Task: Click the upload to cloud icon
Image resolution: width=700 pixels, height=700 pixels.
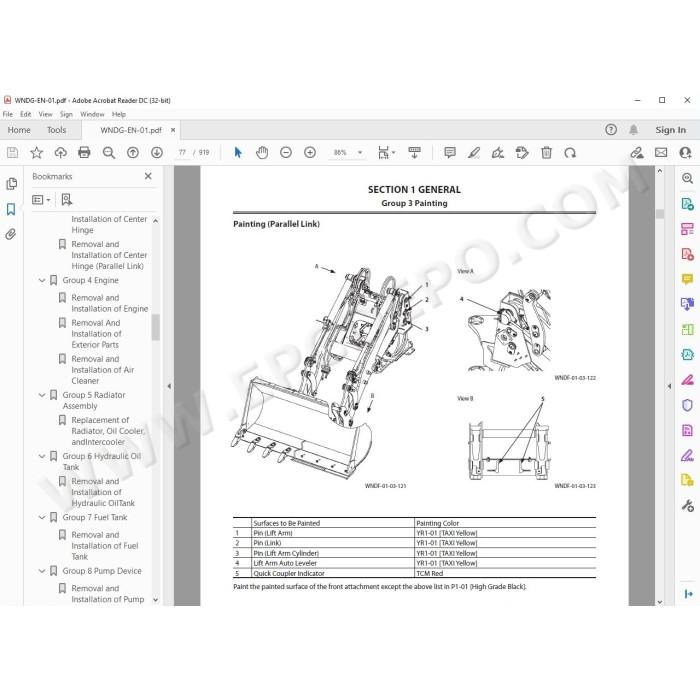Action: (60, 153)
